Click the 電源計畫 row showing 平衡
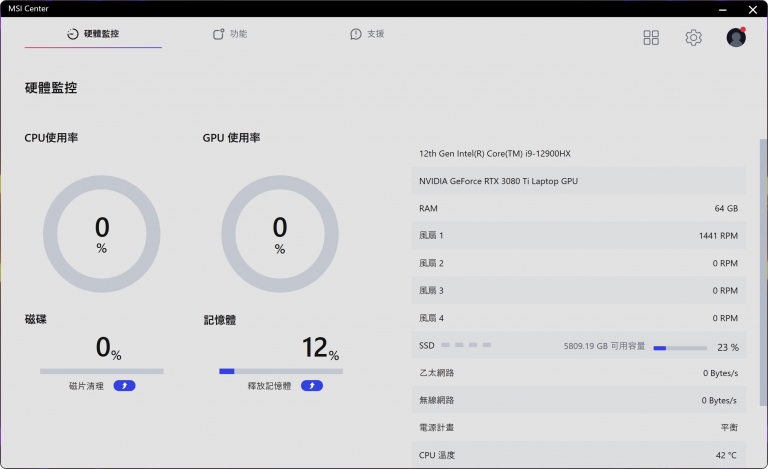This screenshot has height=469, width=768. coord(579,428)
